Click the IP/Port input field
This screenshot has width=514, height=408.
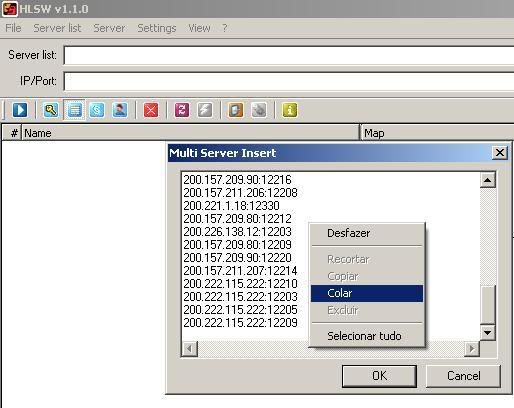(289, 81)
